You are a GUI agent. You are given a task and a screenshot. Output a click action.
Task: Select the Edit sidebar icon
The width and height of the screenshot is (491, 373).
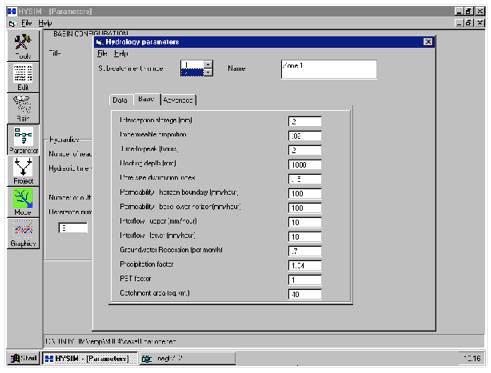click(x=23, y=77)
